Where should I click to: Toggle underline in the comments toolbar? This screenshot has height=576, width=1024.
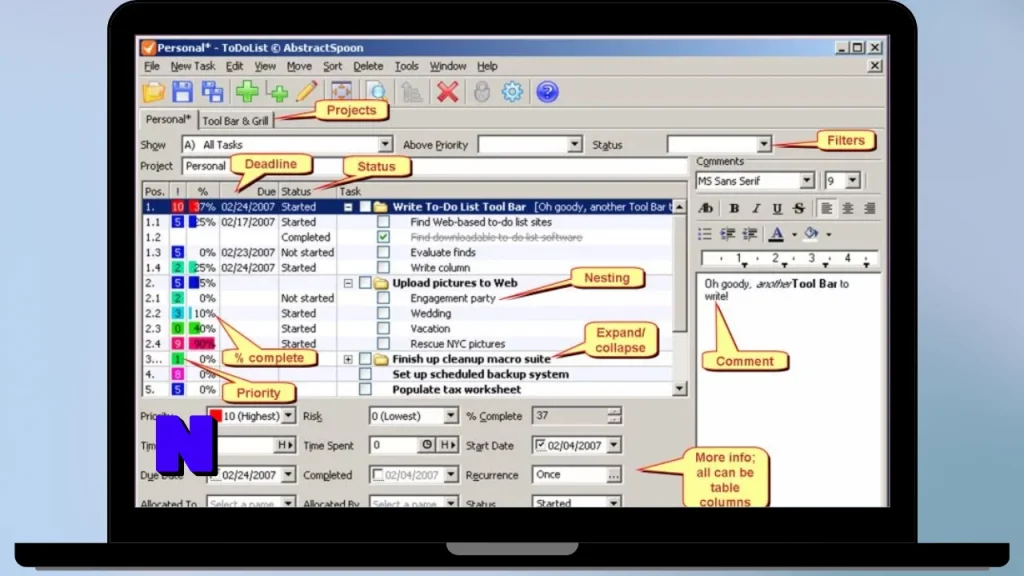777,208
